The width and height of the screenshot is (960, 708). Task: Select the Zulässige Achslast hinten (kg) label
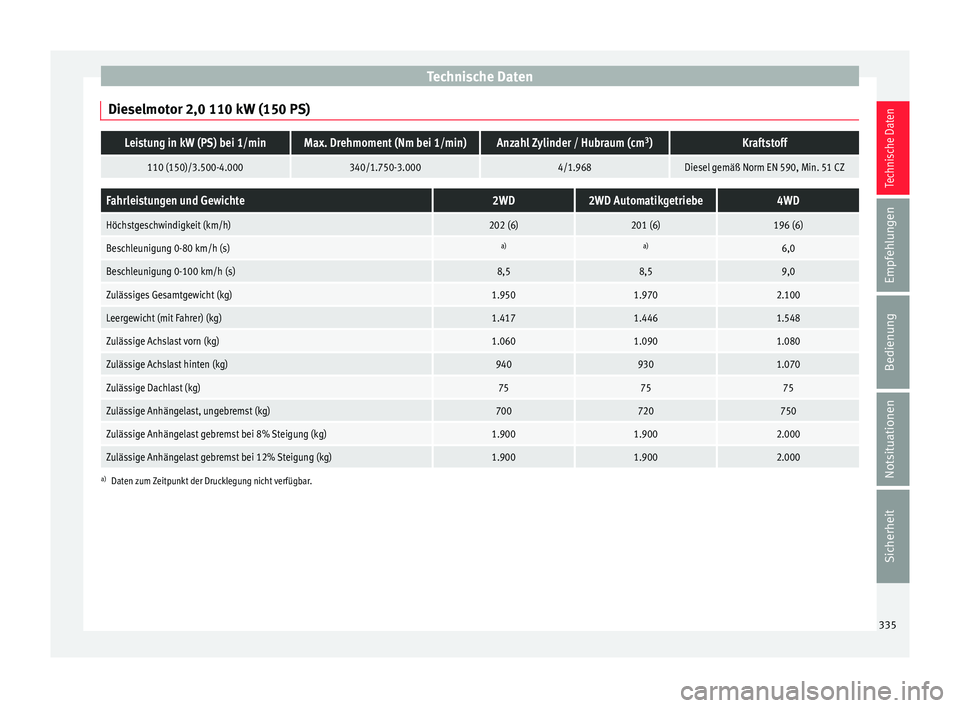pyautogui.click(x=167, y=364)
